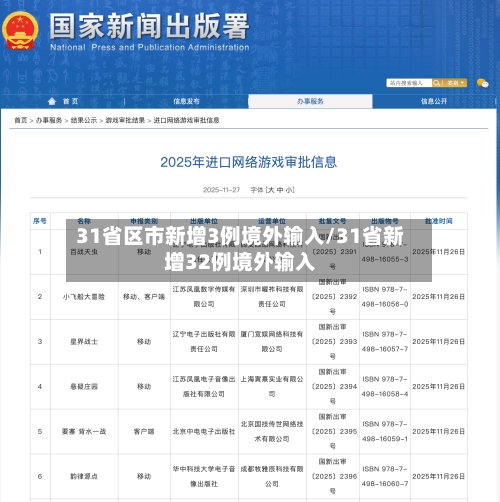Click the approval date in row 2

click(439, 297)
